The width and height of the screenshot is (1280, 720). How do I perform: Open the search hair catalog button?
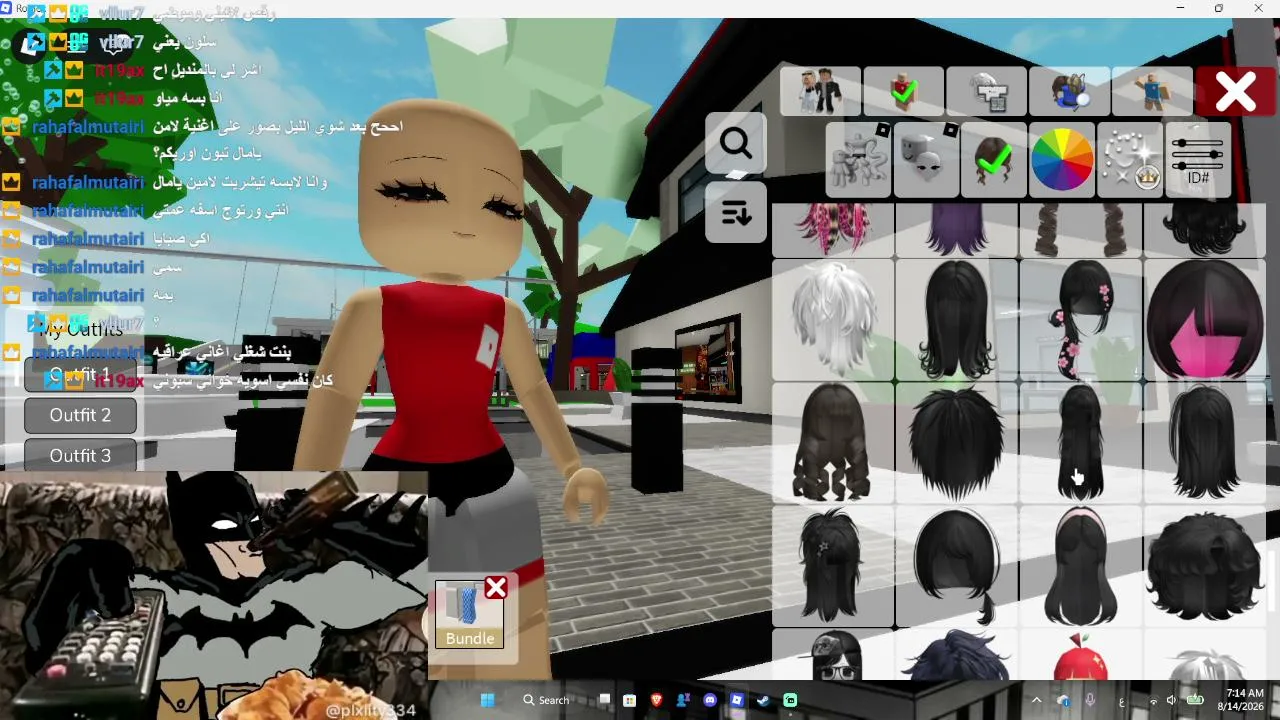tap(736, 144)
